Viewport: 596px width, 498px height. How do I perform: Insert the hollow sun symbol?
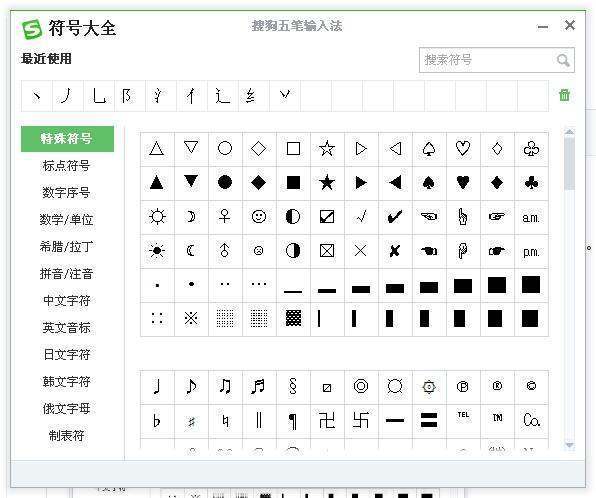[157, 217]
